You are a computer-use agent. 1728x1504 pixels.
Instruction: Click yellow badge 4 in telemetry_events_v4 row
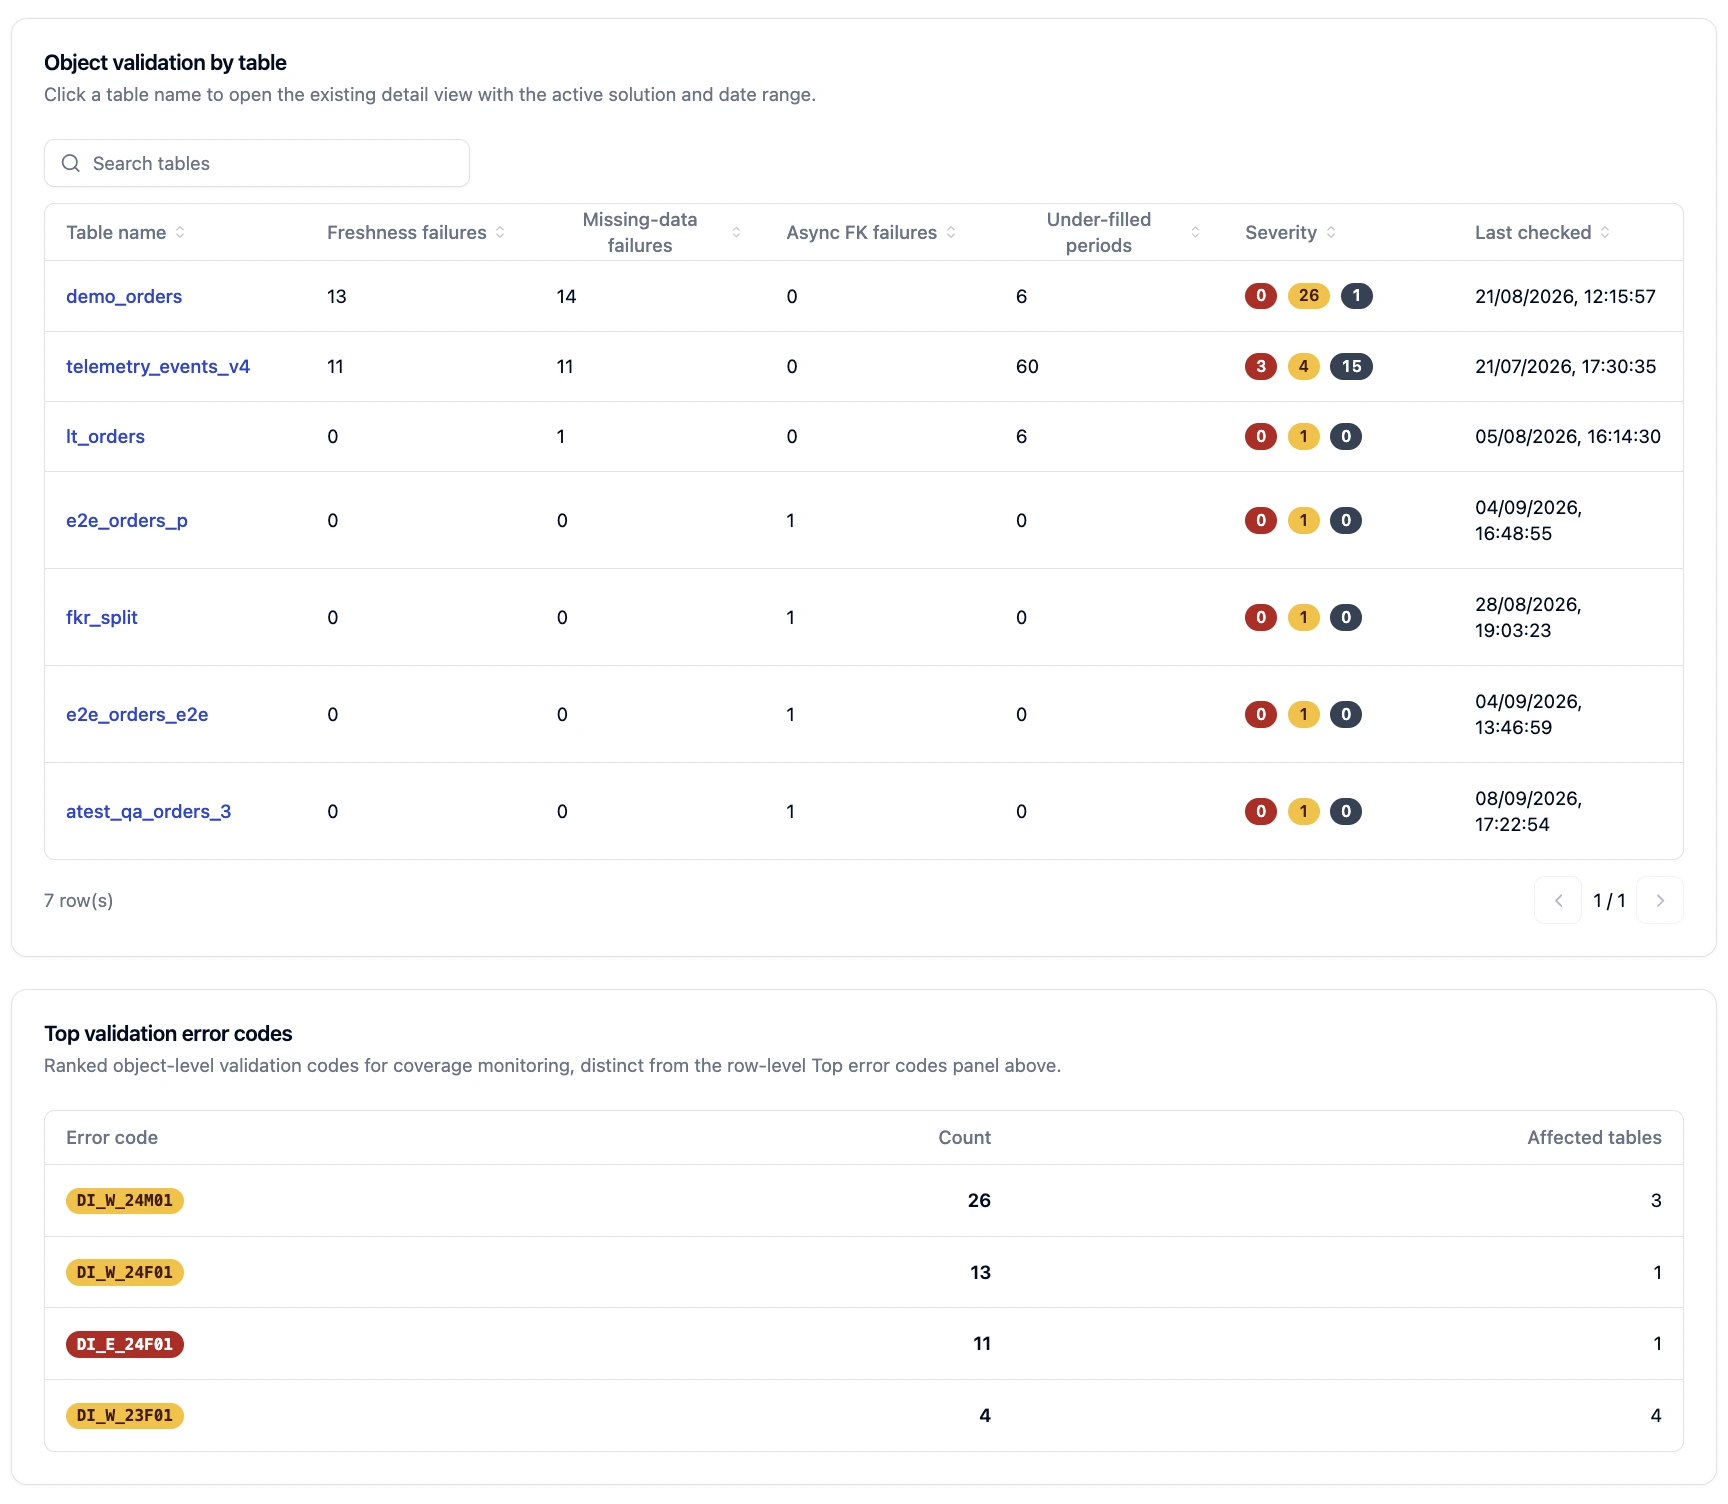(1303, 366)
